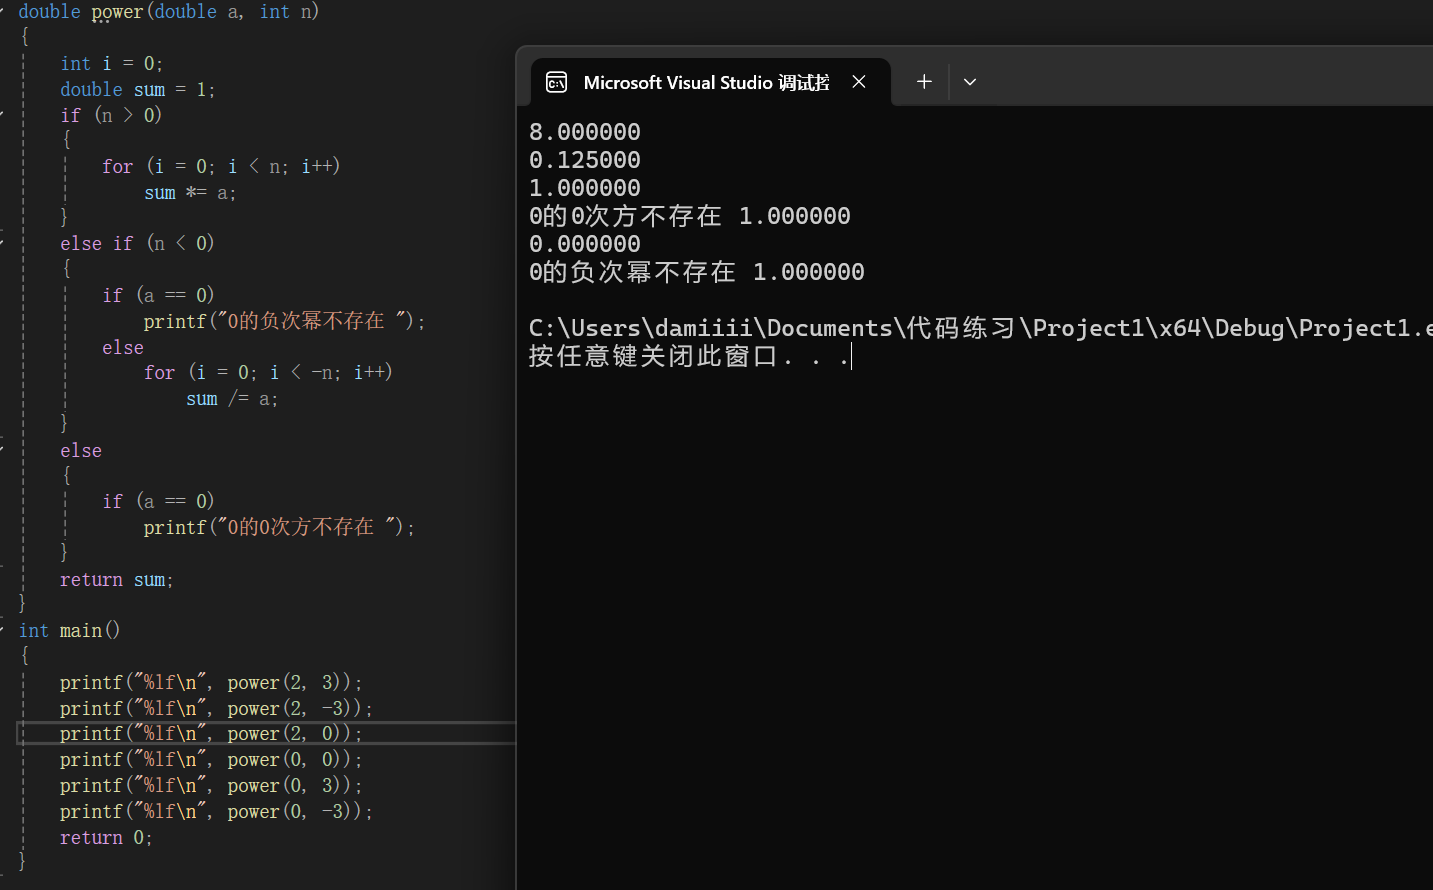Click the 'for (i = 0; i < n; i++)' loop line
1433x890 pixels.
coord(221,166)
